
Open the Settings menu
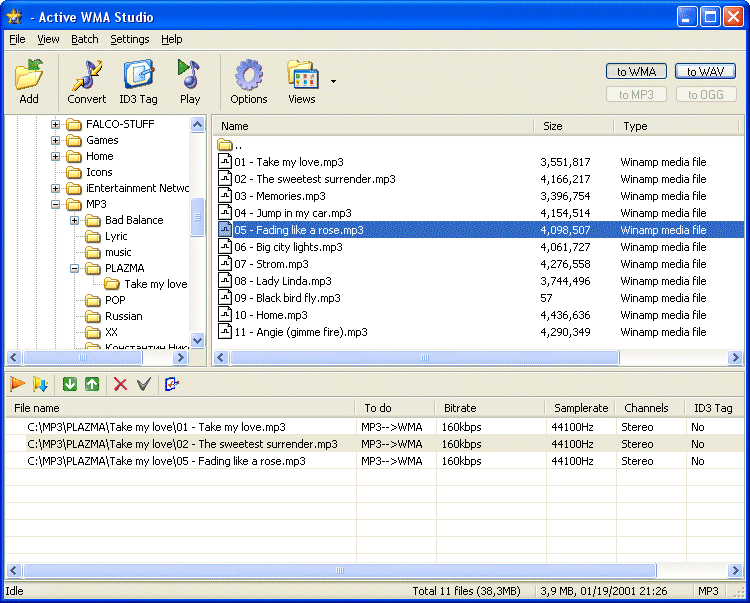(x=130, y=39)
